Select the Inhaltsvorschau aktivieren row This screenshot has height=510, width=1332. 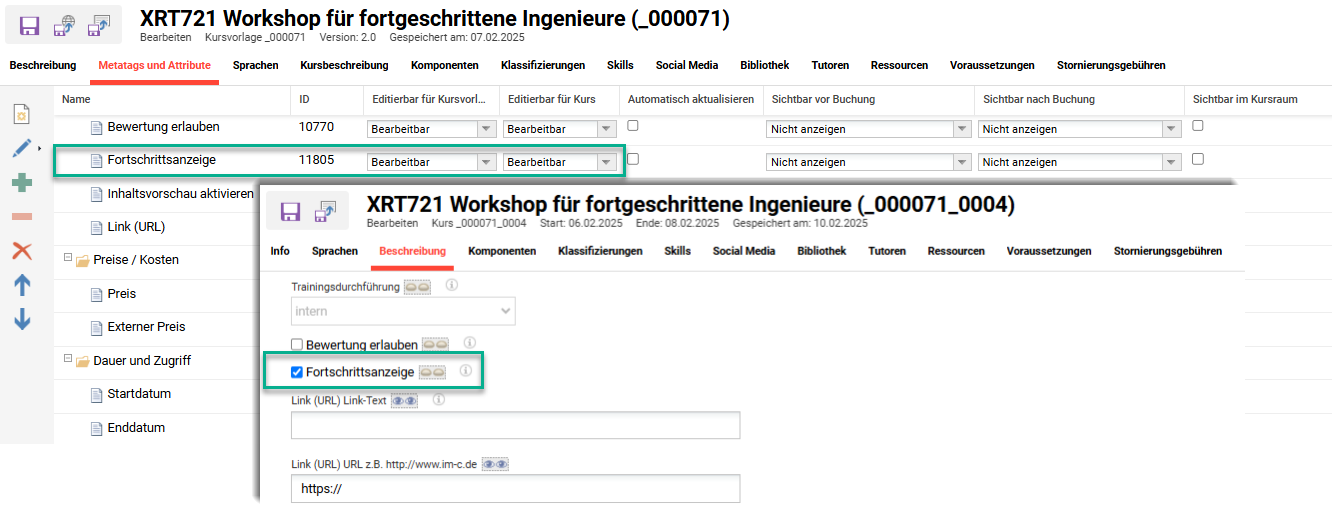pyautogui.click(x=180, y=194)
